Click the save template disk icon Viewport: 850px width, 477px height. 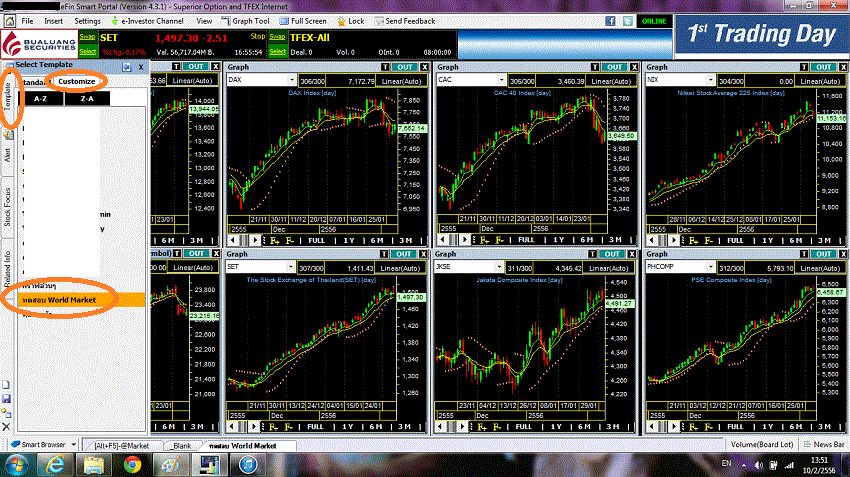pos(6,399)
